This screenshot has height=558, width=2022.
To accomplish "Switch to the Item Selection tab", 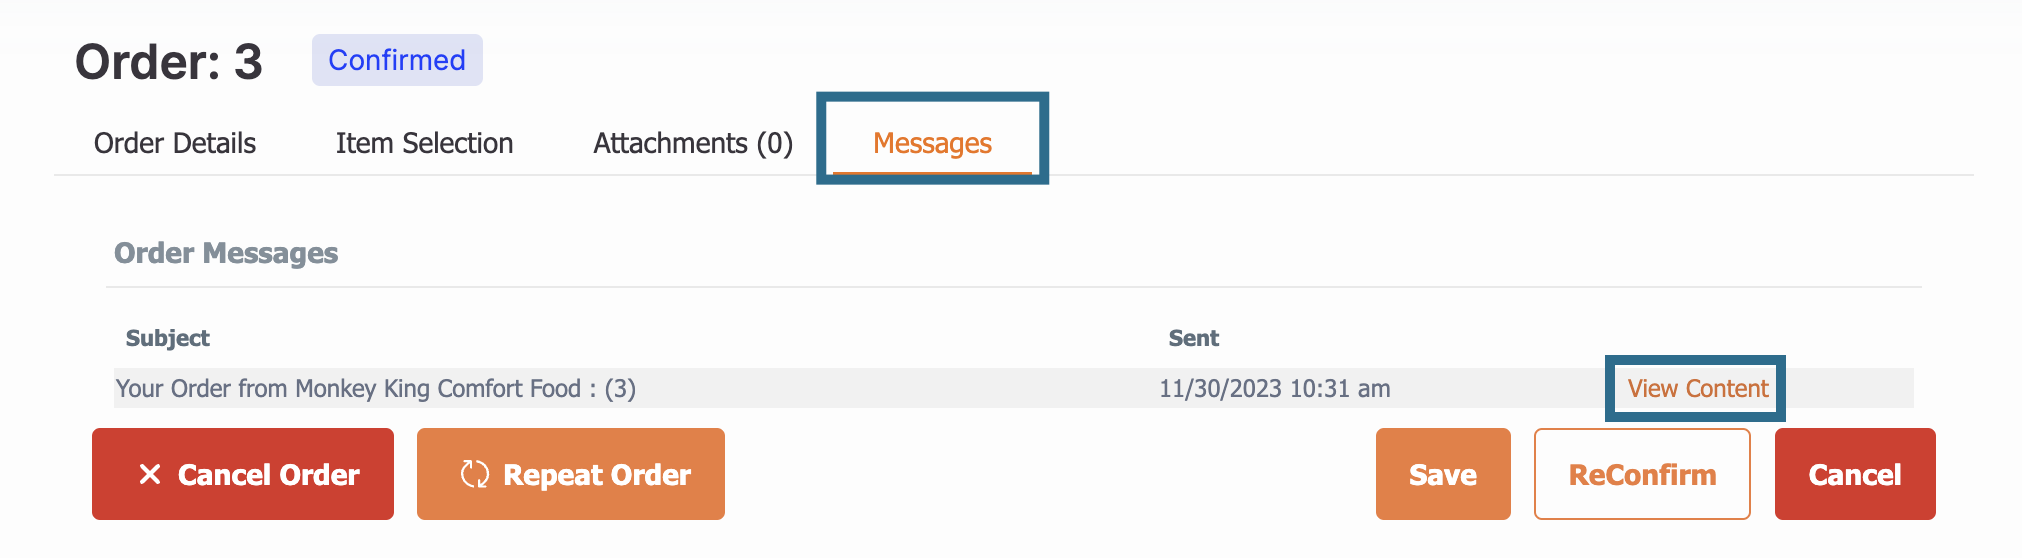I will 424,143.
